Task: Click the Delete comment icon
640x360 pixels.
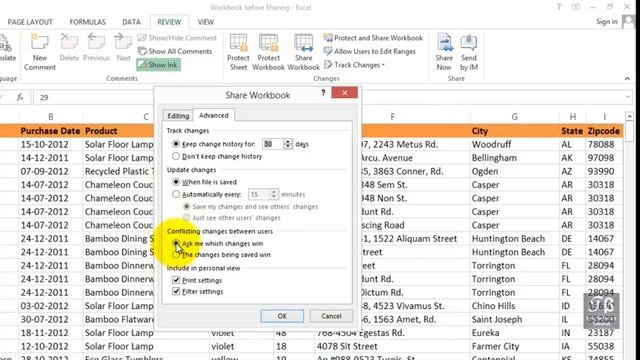Action: pos(69,48)
